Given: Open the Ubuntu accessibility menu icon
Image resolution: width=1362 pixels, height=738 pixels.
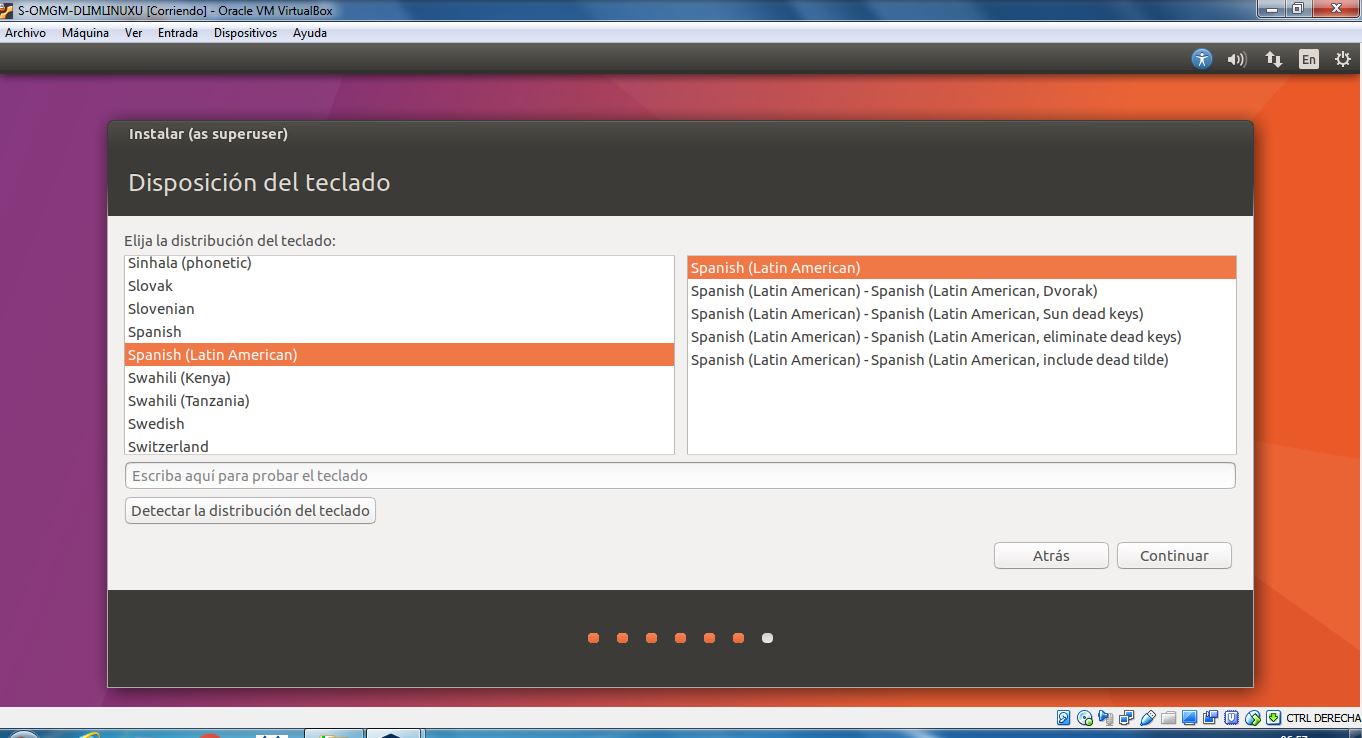Looking at the screenshot, I should pyautogui.click(x=1200, y=59).
